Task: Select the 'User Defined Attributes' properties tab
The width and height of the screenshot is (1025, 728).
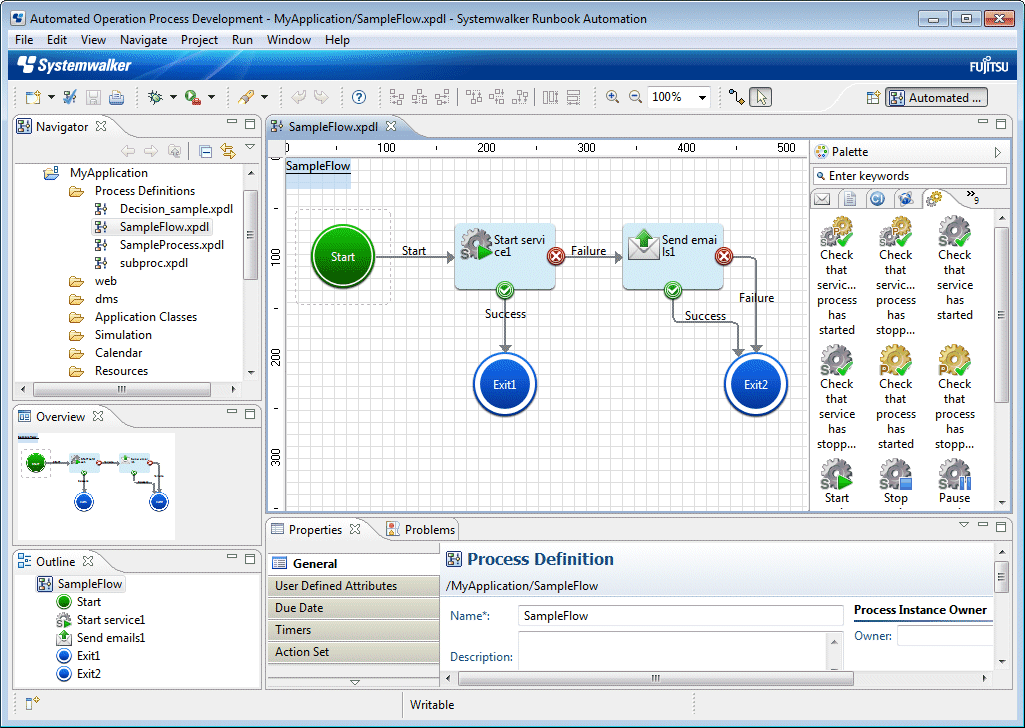Action: (x=353, y=586)
